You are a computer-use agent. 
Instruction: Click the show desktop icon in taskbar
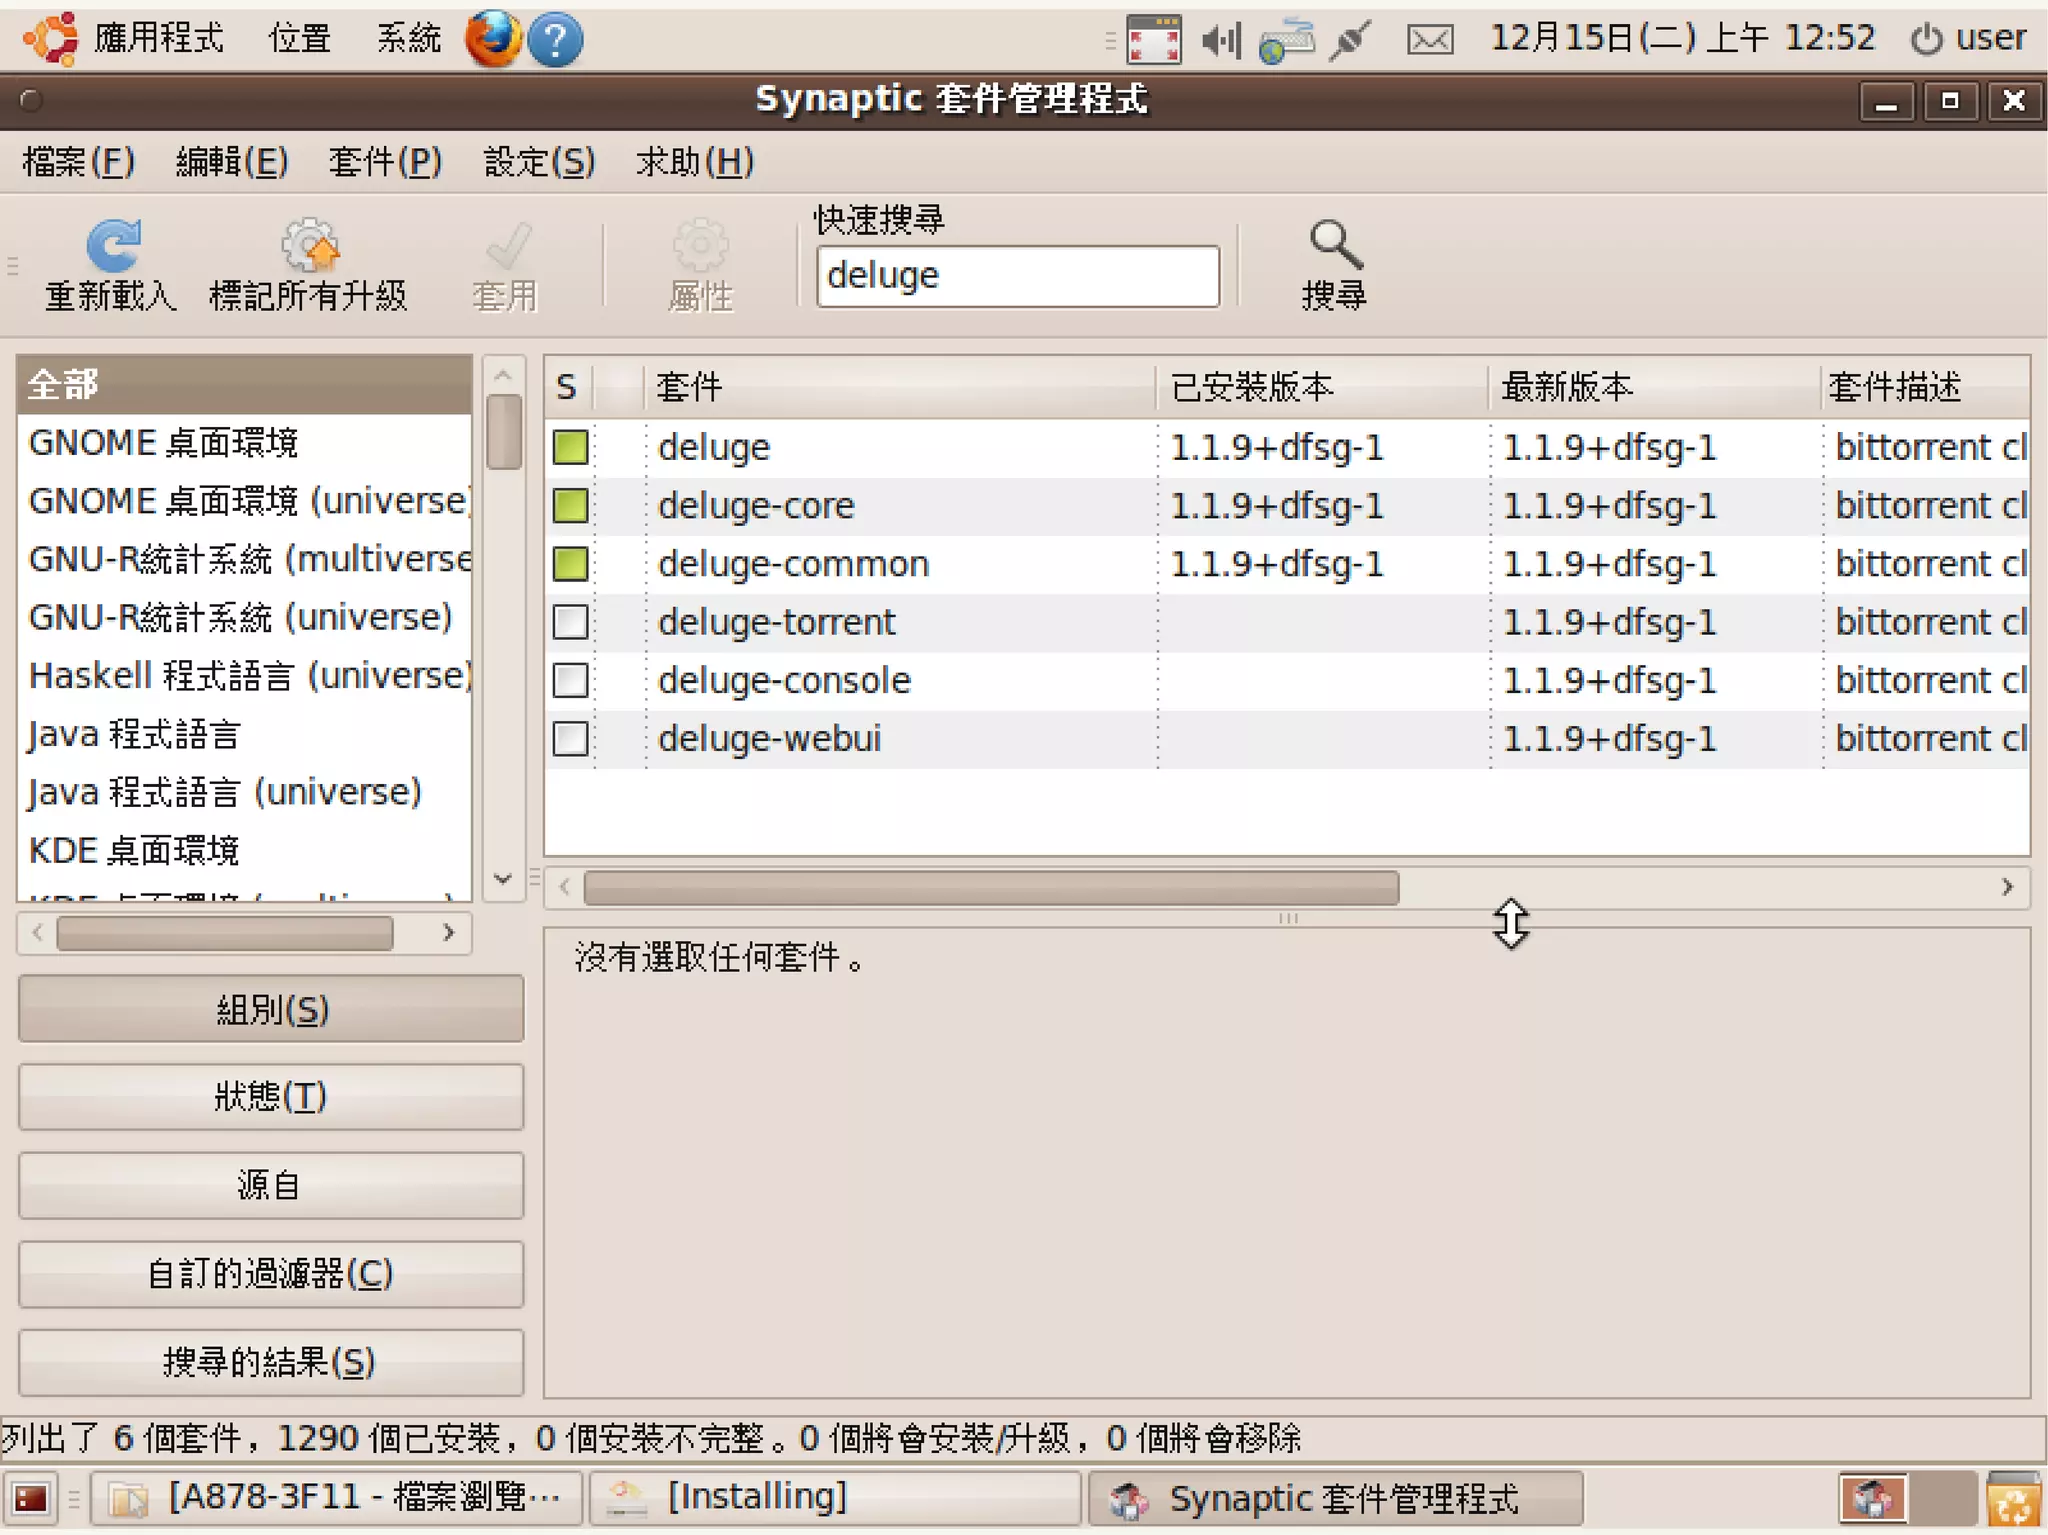[30, 1498]
